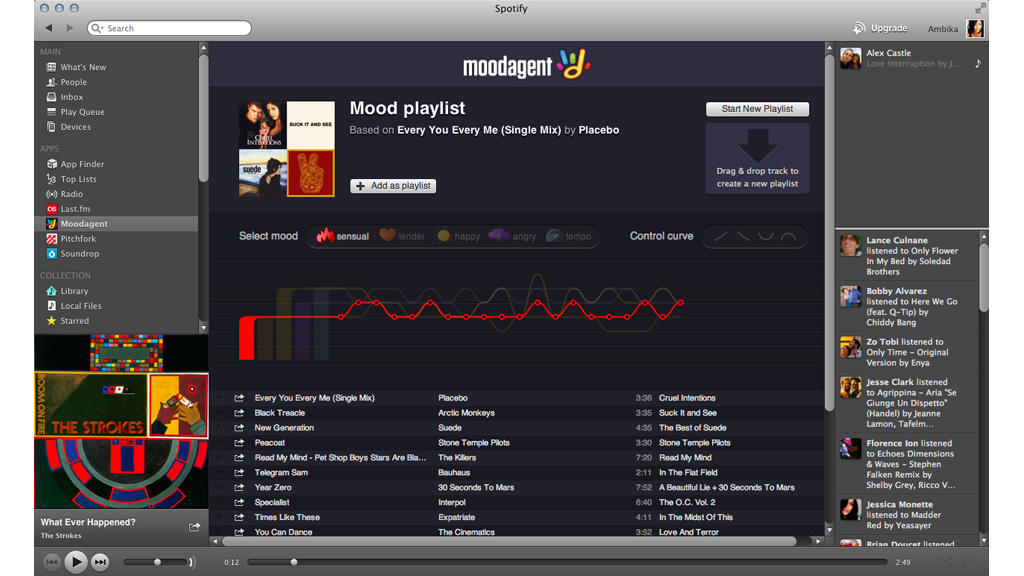1024x576 pixels.
Task: Open Zo Tobi's activity entry
Action: point(906,352)
